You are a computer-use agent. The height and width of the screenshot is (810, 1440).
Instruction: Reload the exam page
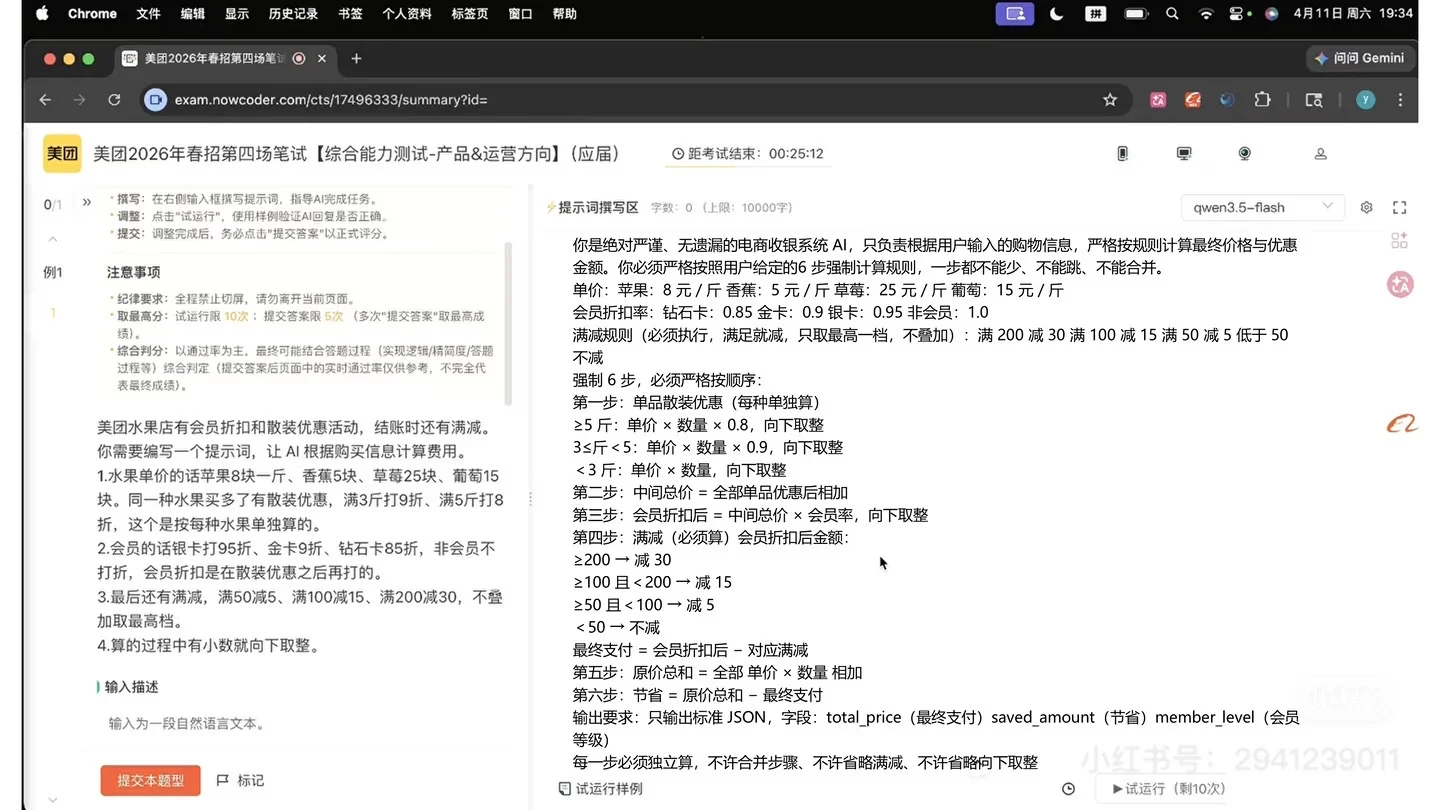click(x=114, y=100)
